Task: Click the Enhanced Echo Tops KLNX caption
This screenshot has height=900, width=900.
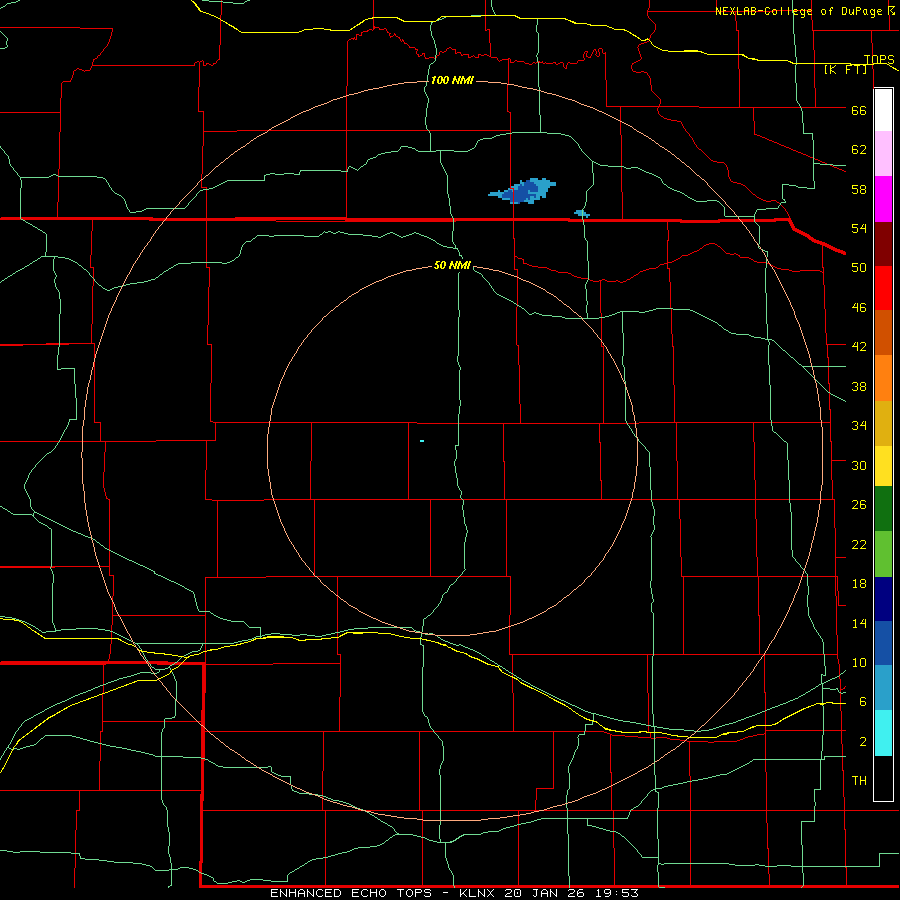Action: coord(454,893)
